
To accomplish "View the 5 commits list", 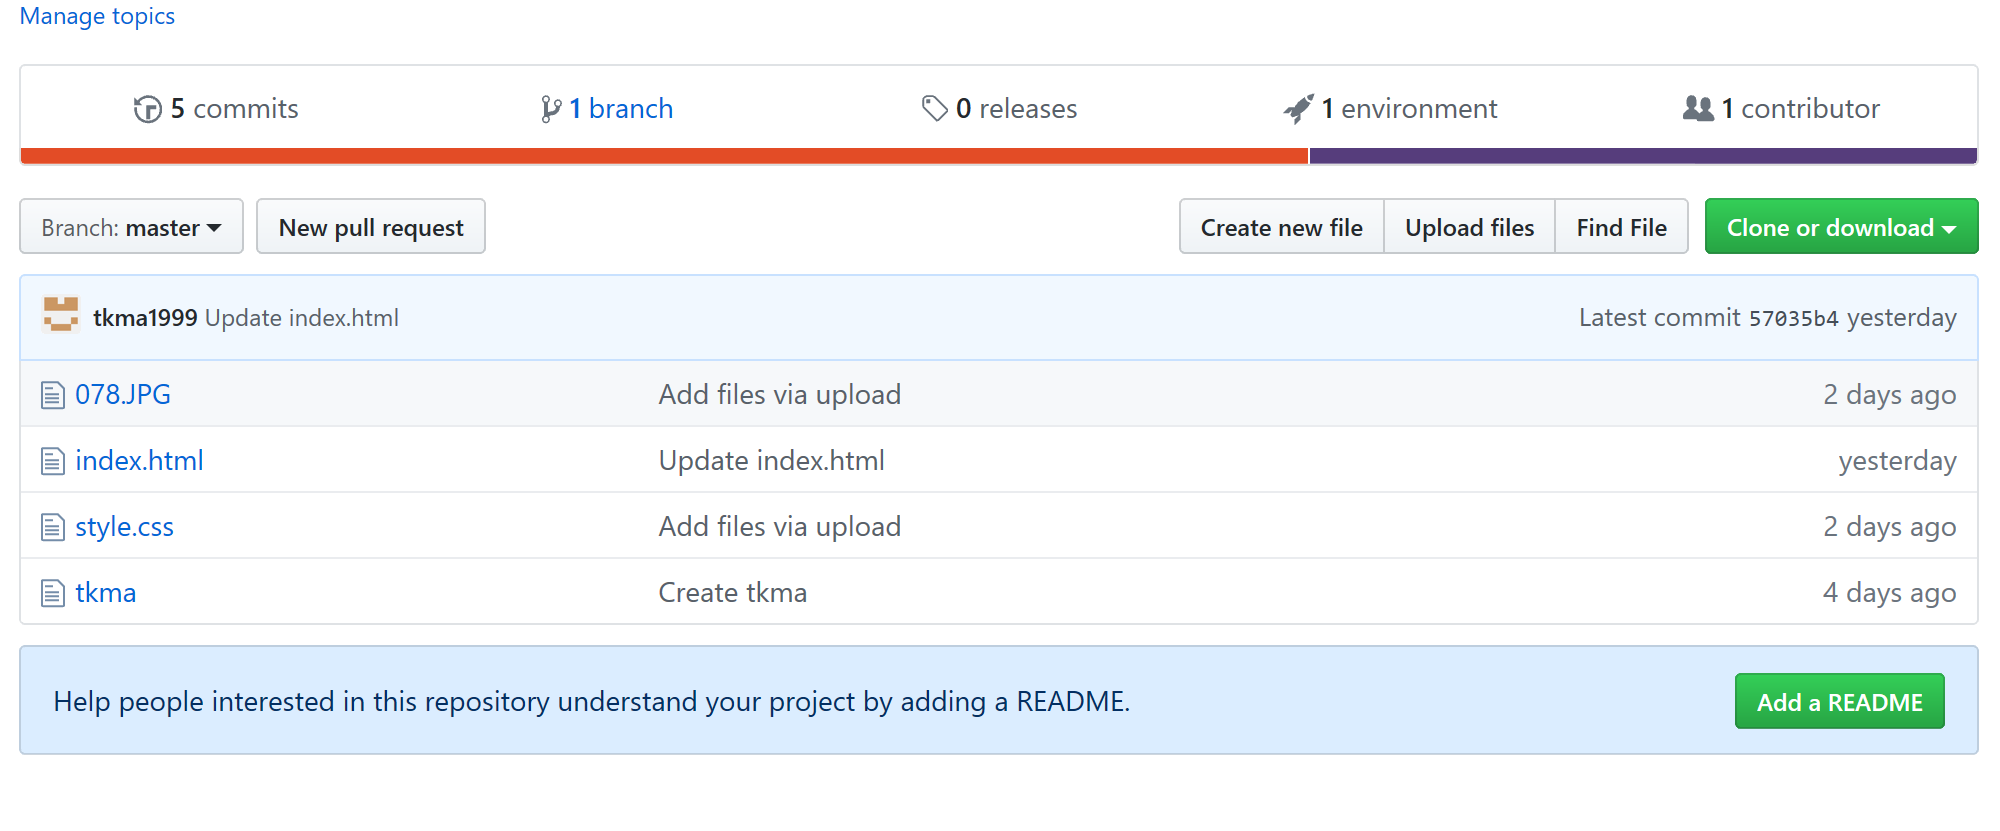I will [216, 108].
